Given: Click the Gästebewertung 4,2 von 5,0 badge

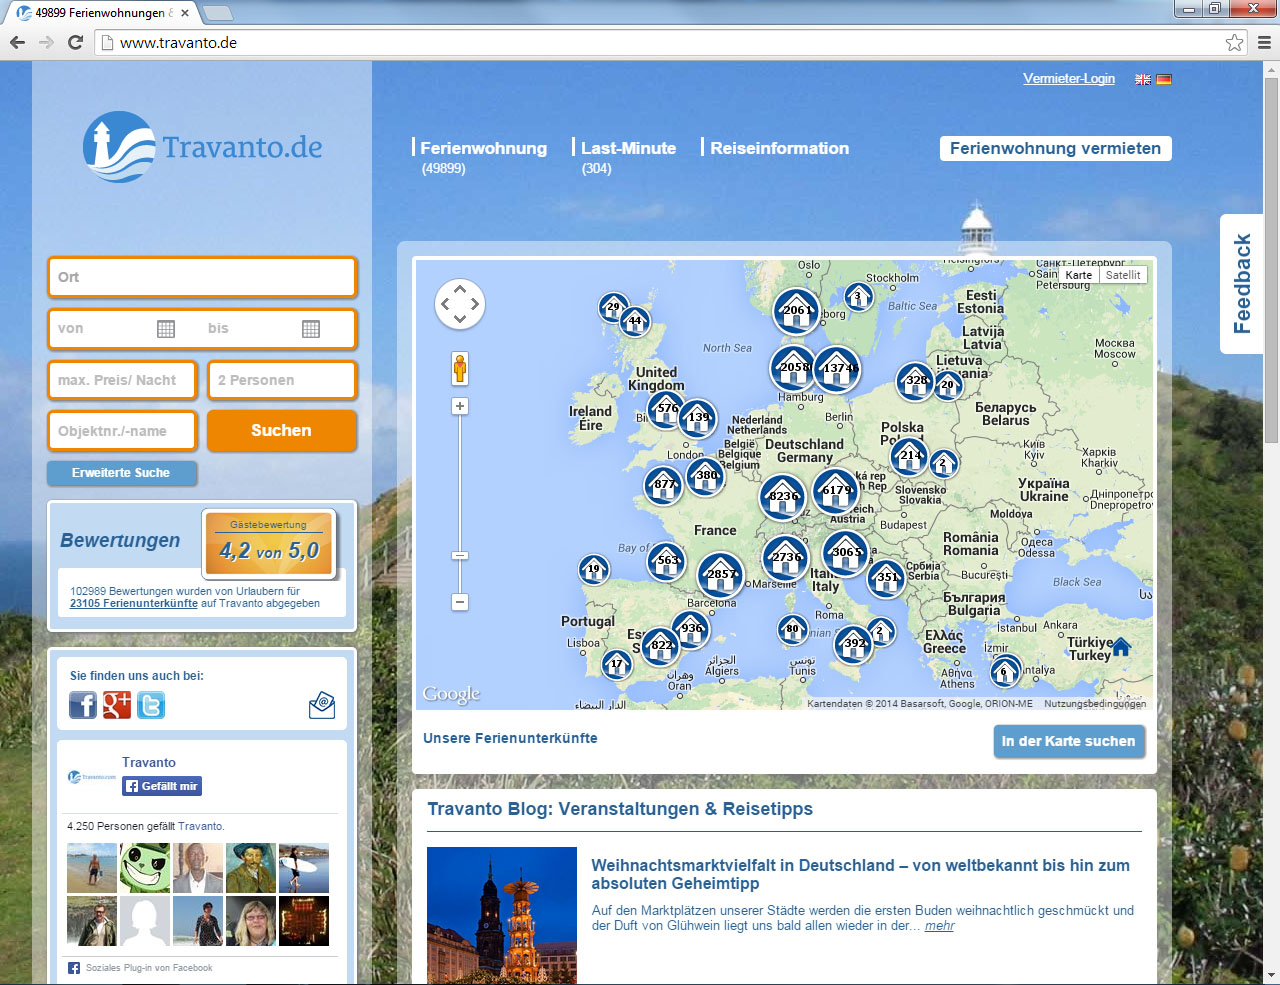Looking at the screenshot, I should pos(269,543).
